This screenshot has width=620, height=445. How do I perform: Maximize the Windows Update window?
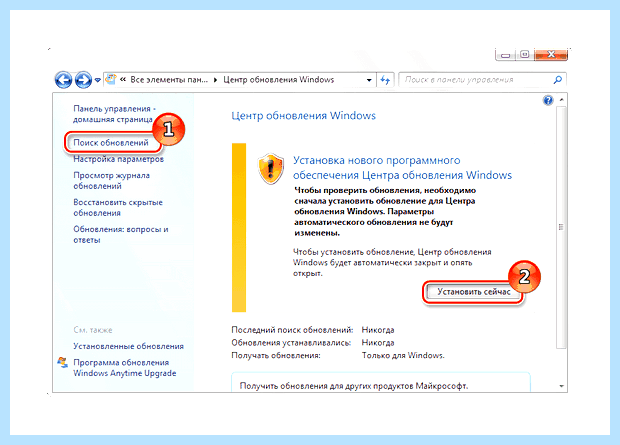click(x=524, y=55)
